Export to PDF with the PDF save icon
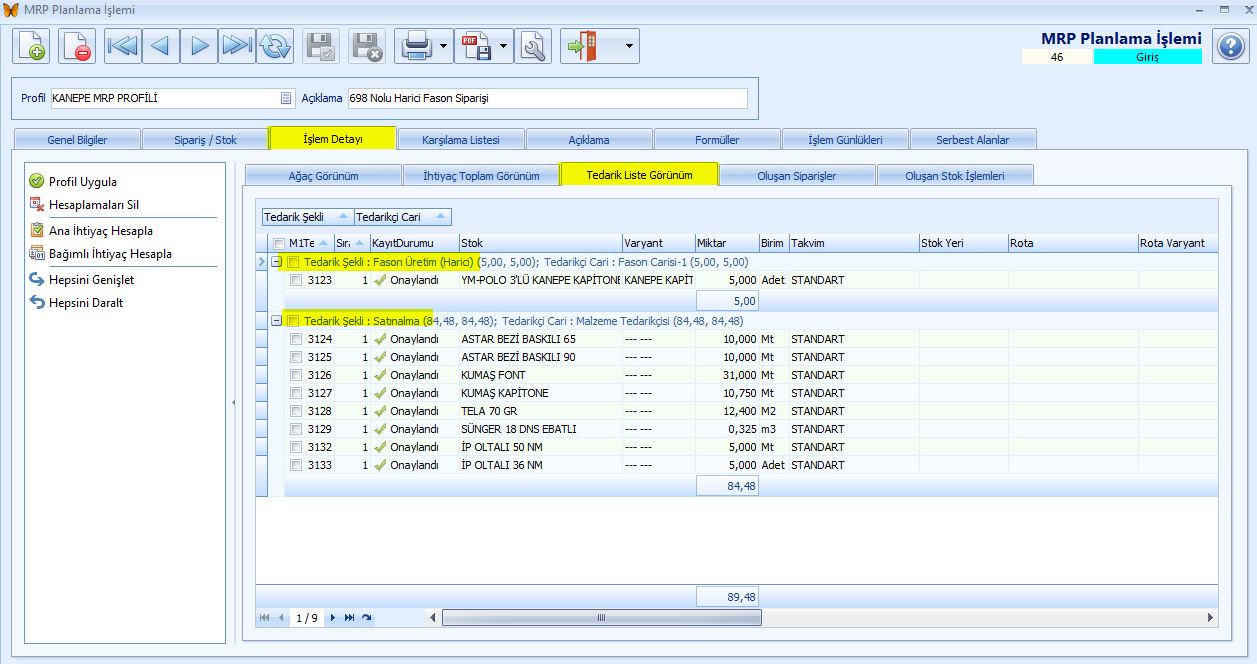Viewport: 1257px width, 664px height. (x=476, y=46)
